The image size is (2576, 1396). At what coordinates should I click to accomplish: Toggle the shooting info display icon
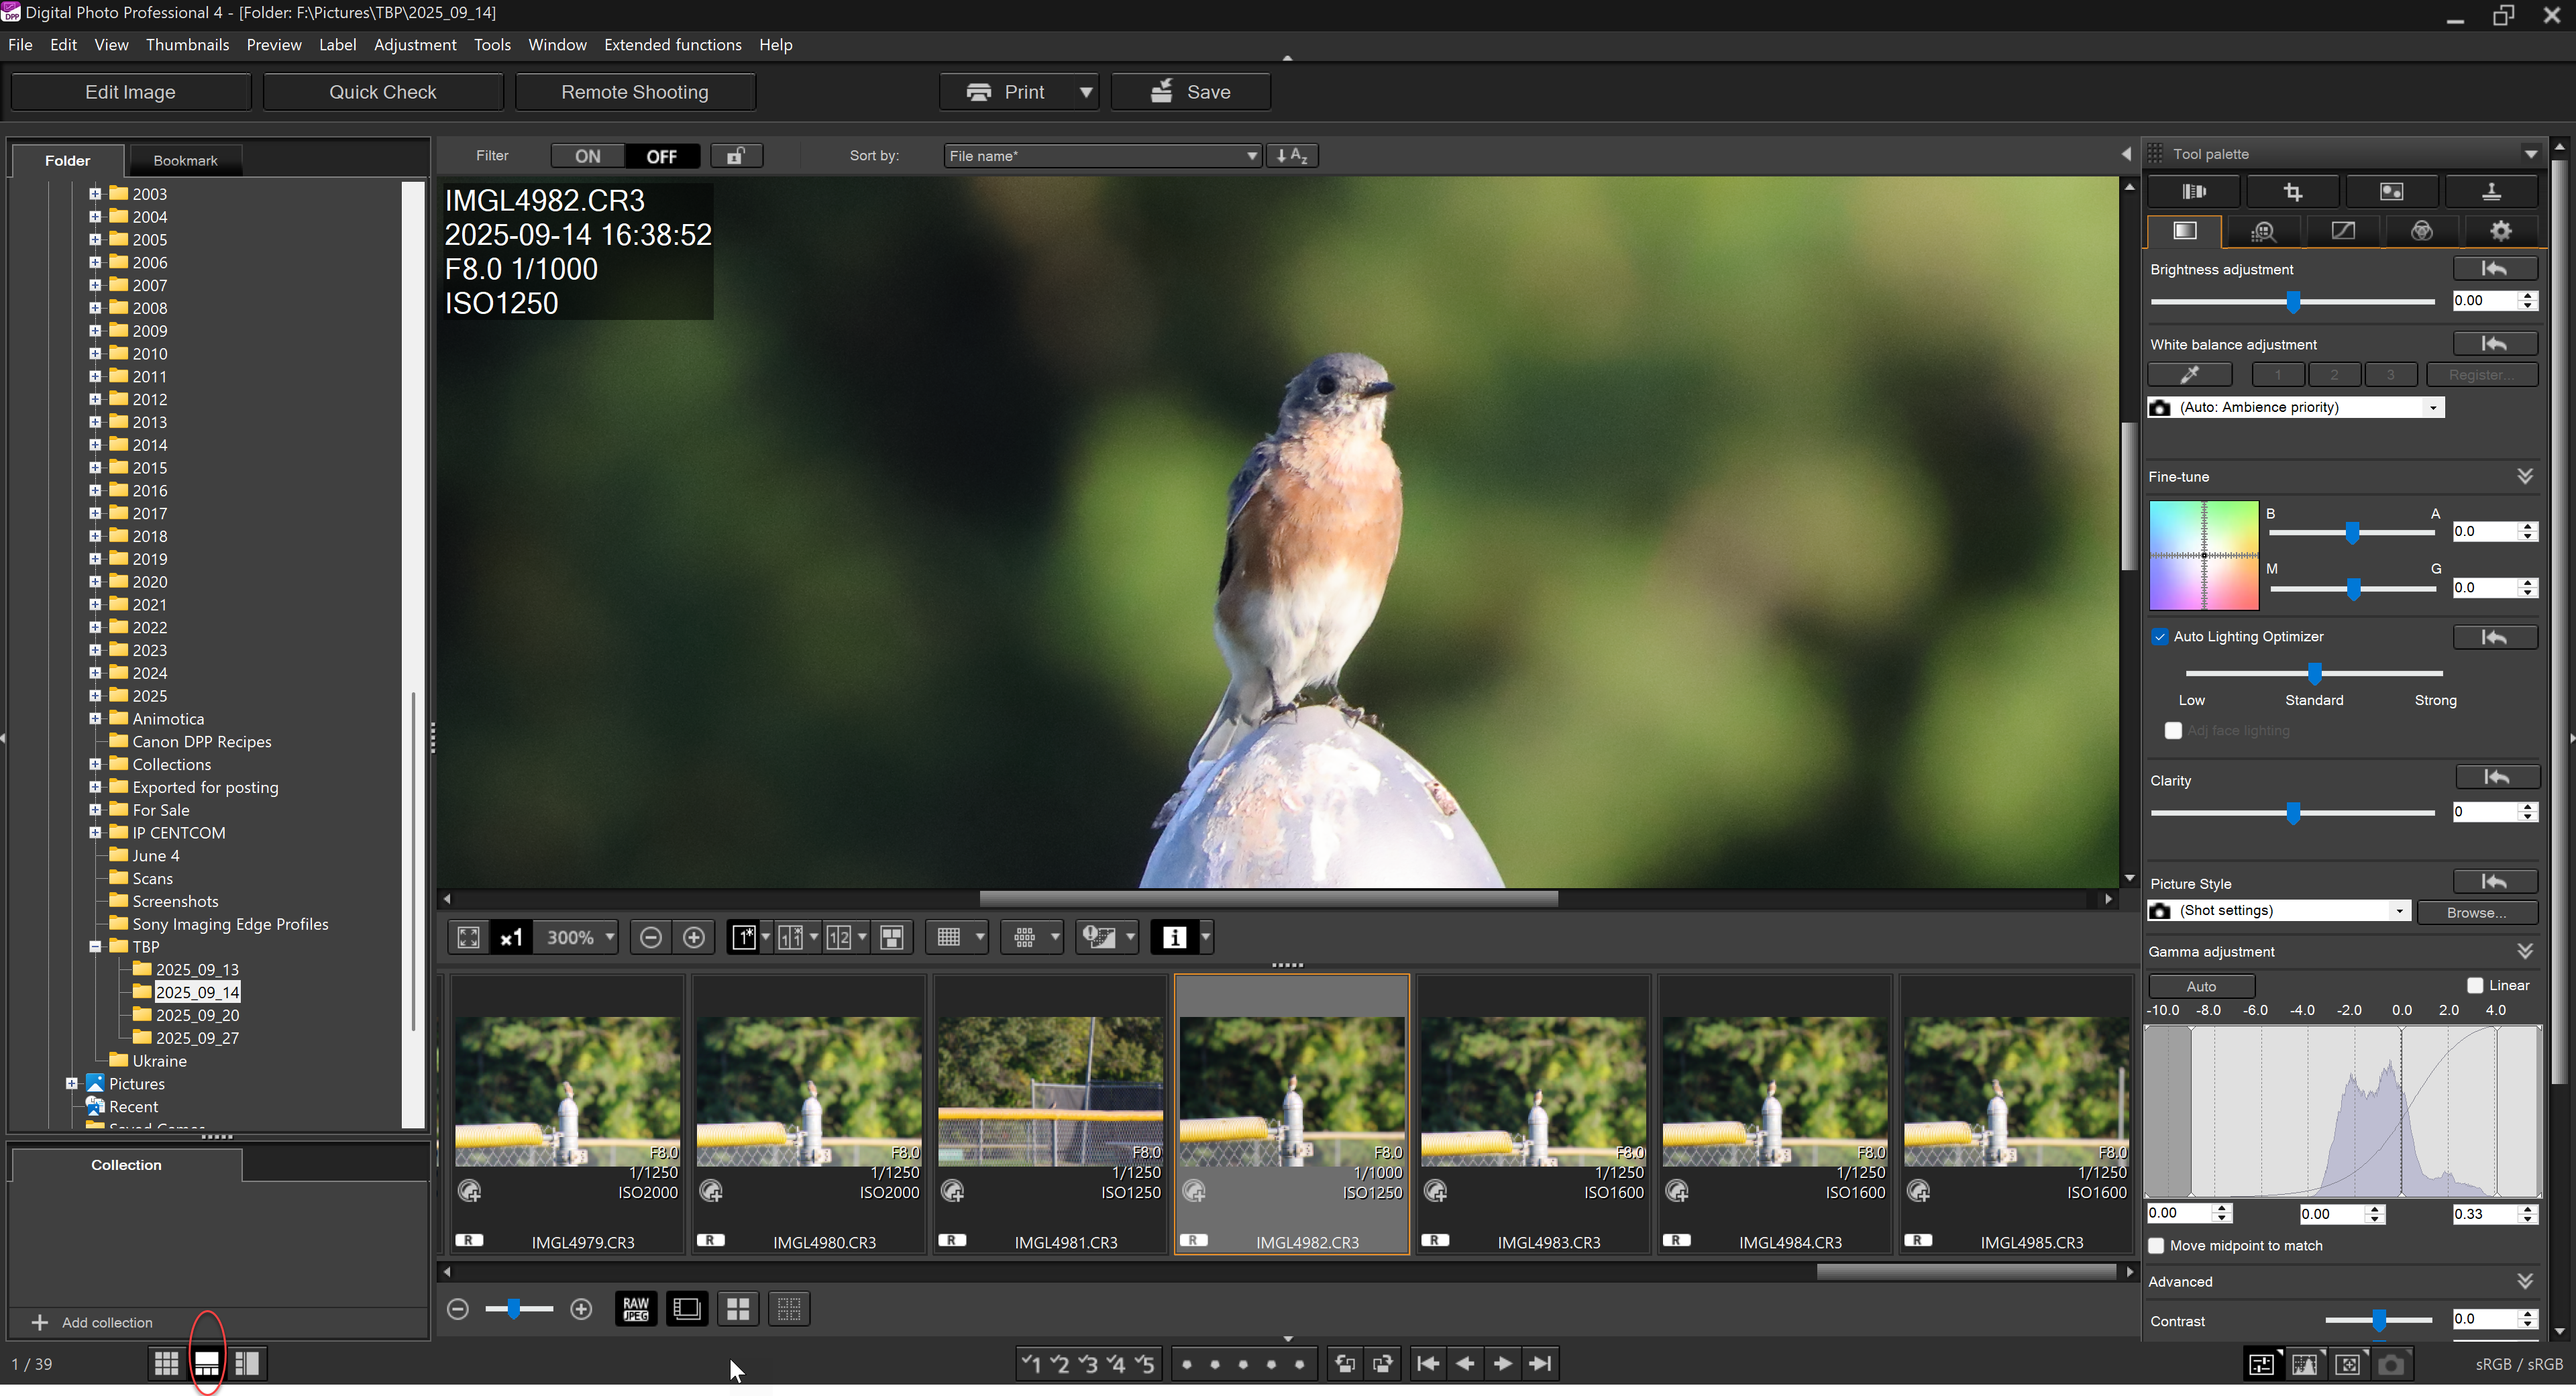(1174, 937)
